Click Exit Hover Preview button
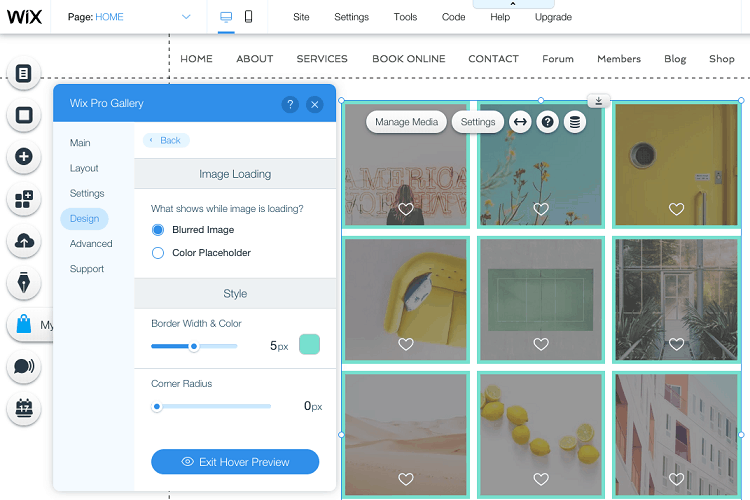750x500 pixels. click(235, 462)
